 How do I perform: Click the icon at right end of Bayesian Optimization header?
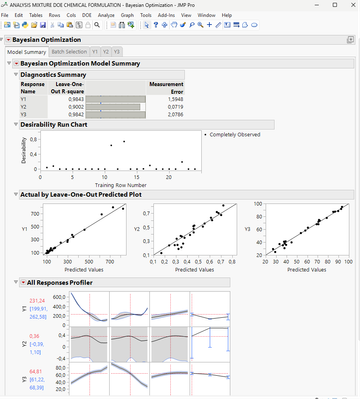click(x=350, y=40)
